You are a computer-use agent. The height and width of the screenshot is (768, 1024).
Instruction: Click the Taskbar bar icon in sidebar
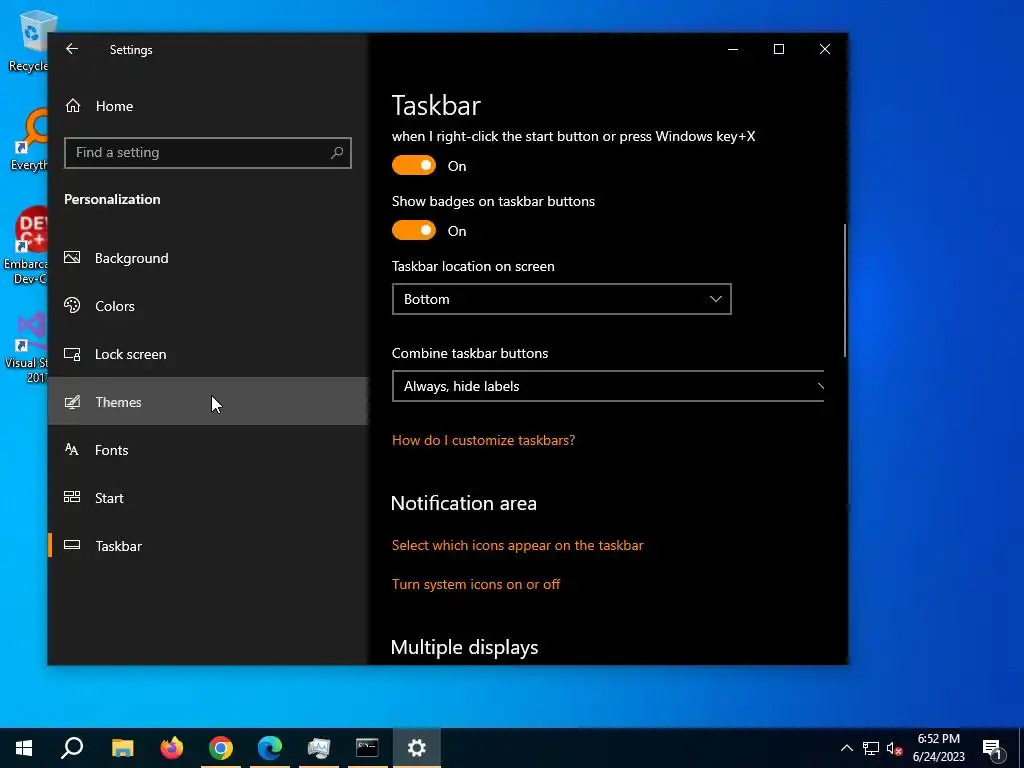click(x=72, y=545)
